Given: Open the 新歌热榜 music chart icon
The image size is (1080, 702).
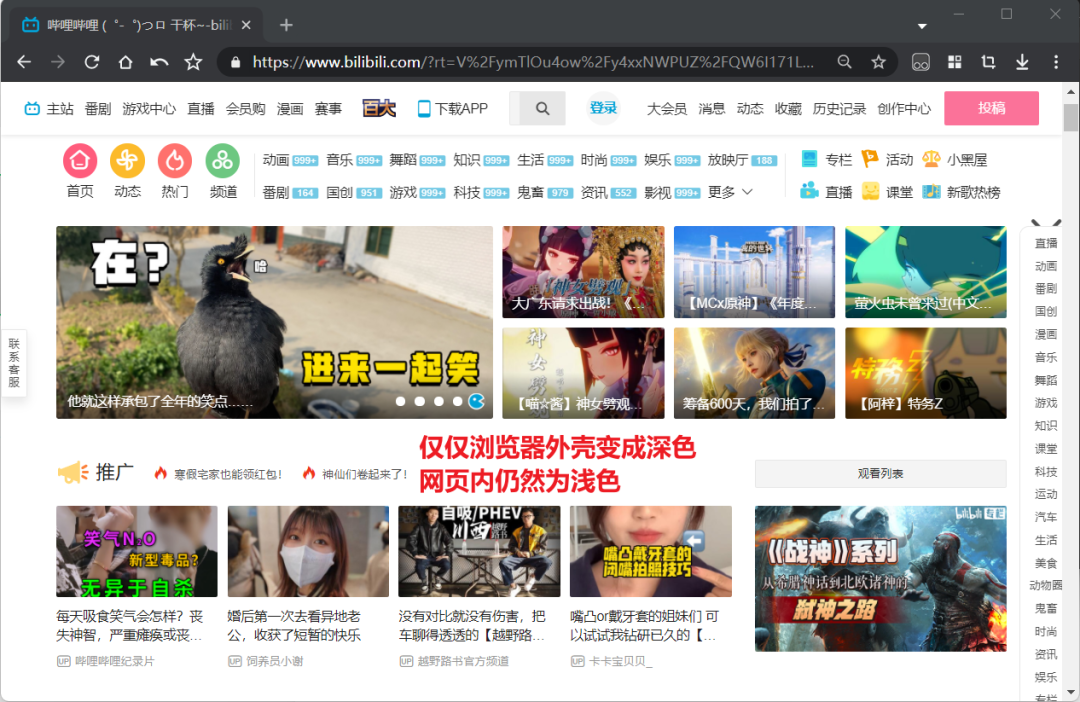Looking at the screenshot, I should [x=931, y=191].
